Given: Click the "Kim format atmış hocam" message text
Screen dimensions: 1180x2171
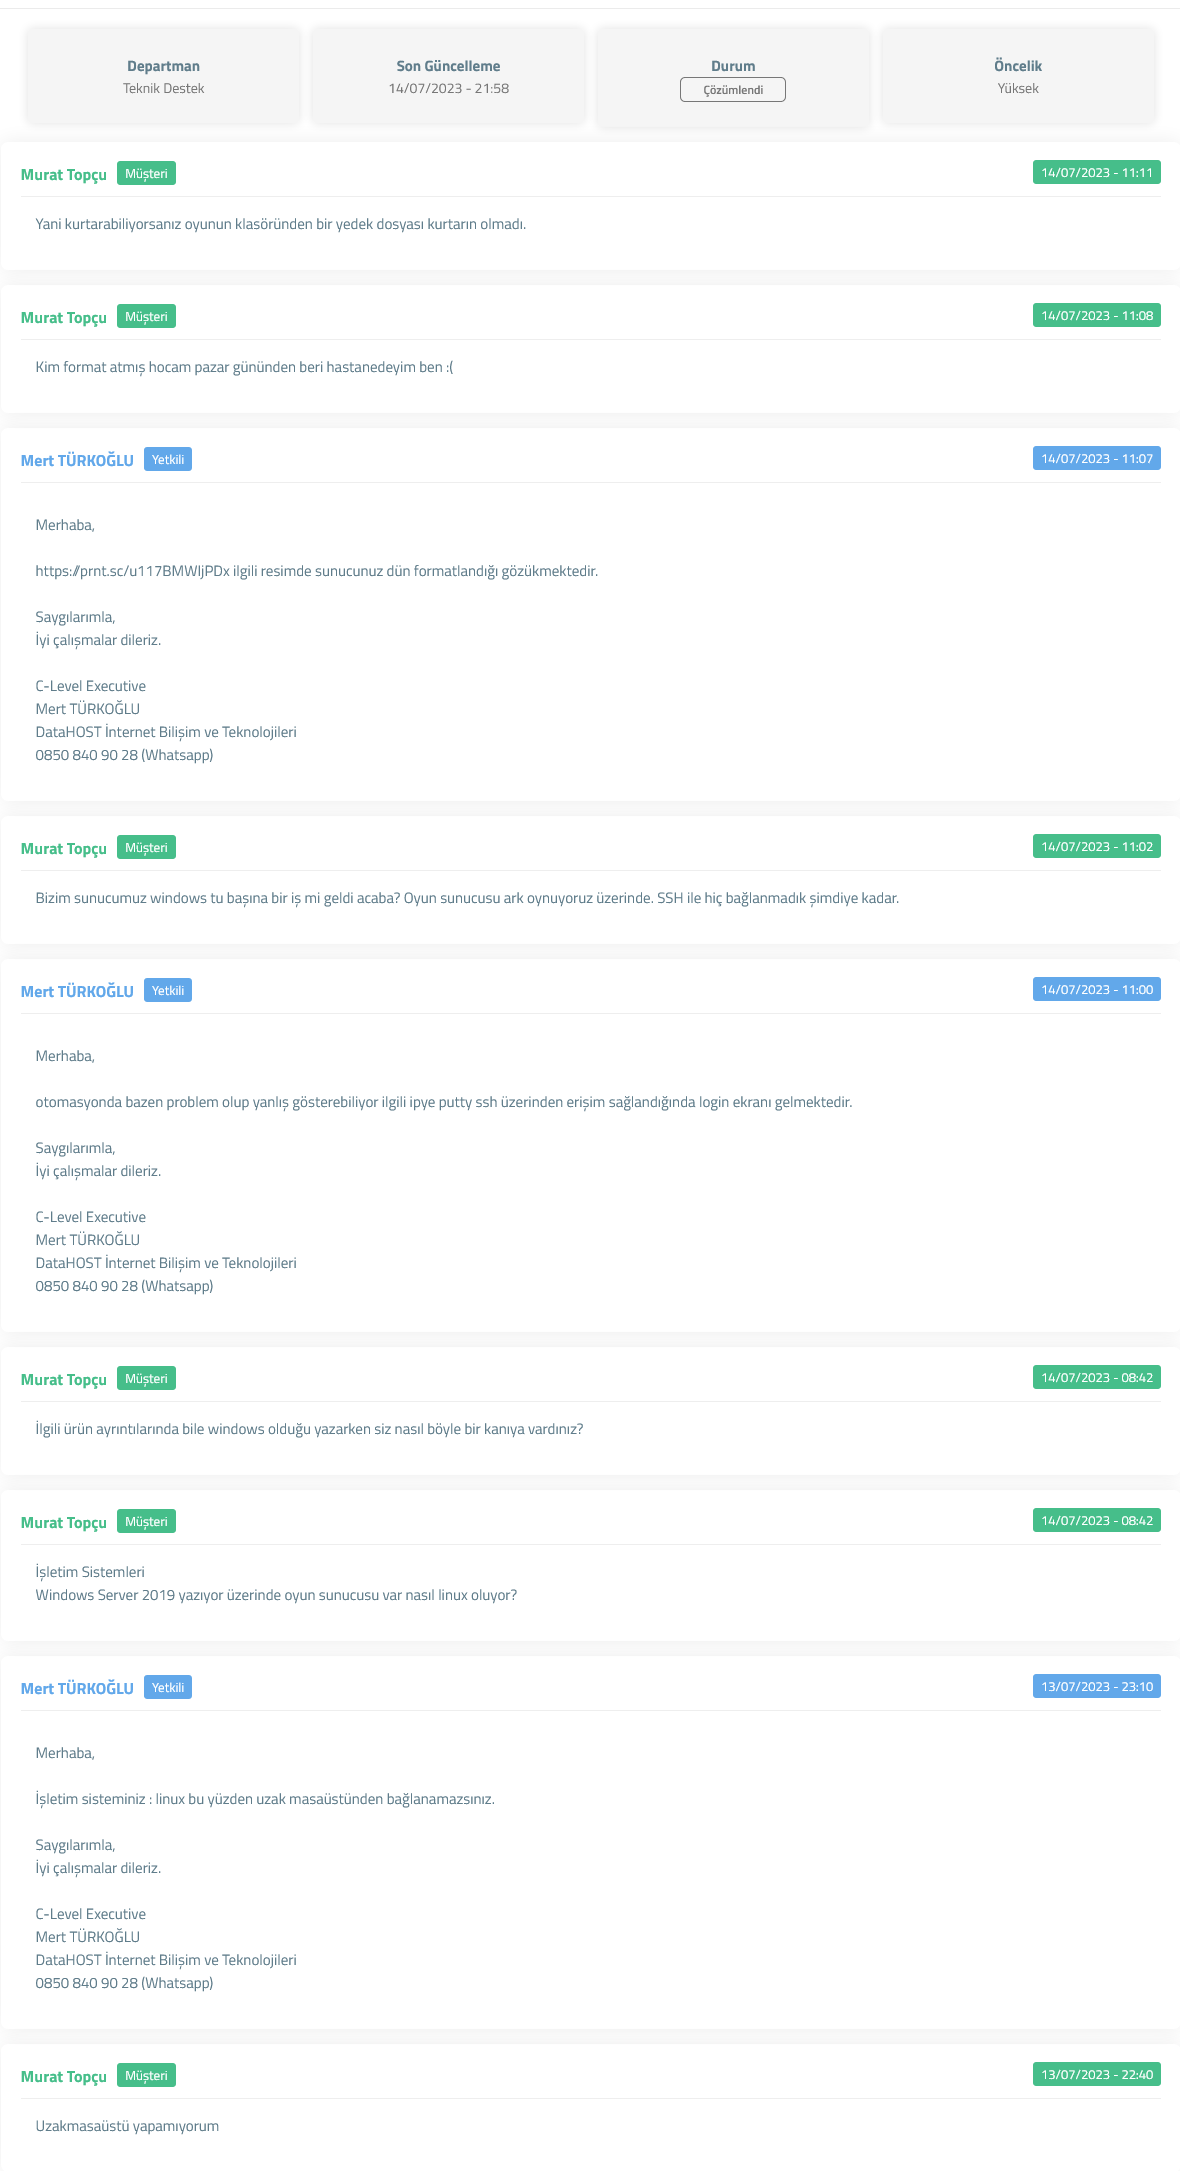Looking at the screenshot, I should 244,367.
